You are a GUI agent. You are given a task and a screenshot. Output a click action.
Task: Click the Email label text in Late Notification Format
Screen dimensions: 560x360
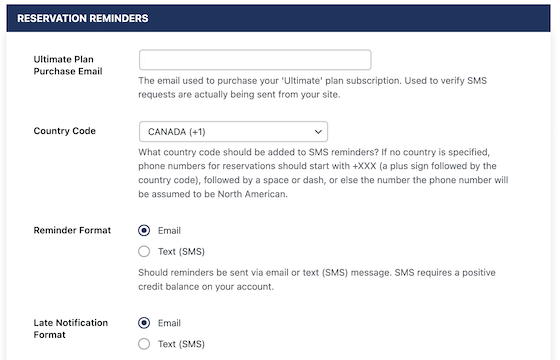169,323
